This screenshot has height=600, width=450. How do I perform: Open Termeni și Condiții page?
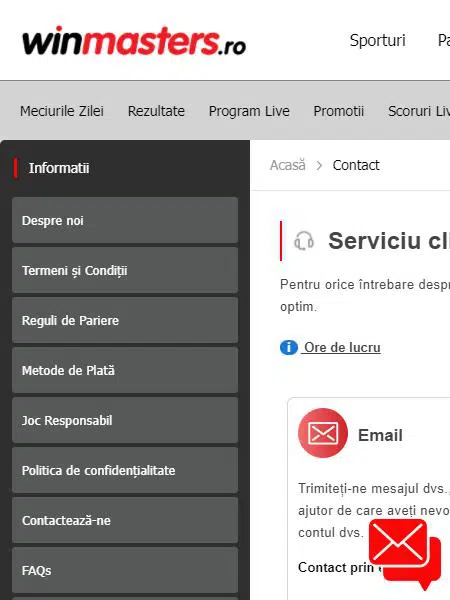pos(125,271)
